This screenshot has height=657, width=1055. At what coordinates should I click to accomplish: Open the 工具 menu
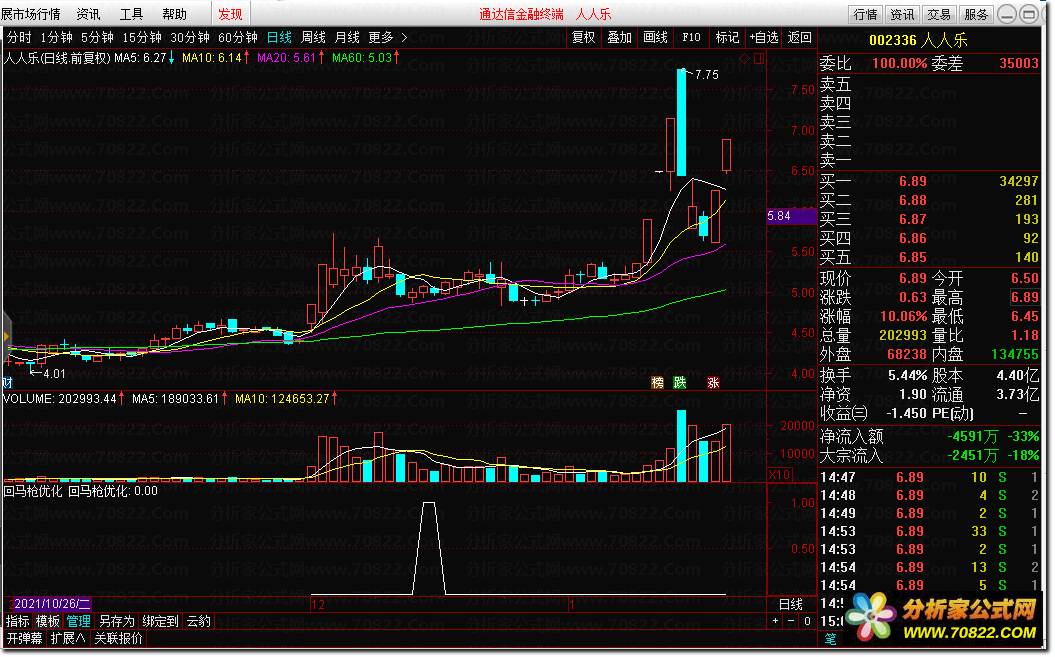pos(131,14)
